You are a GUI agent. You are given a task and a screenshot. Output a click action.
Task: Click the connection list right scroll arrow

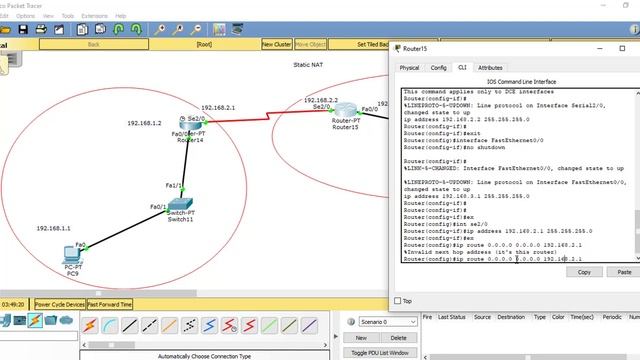tap(325, 345)
